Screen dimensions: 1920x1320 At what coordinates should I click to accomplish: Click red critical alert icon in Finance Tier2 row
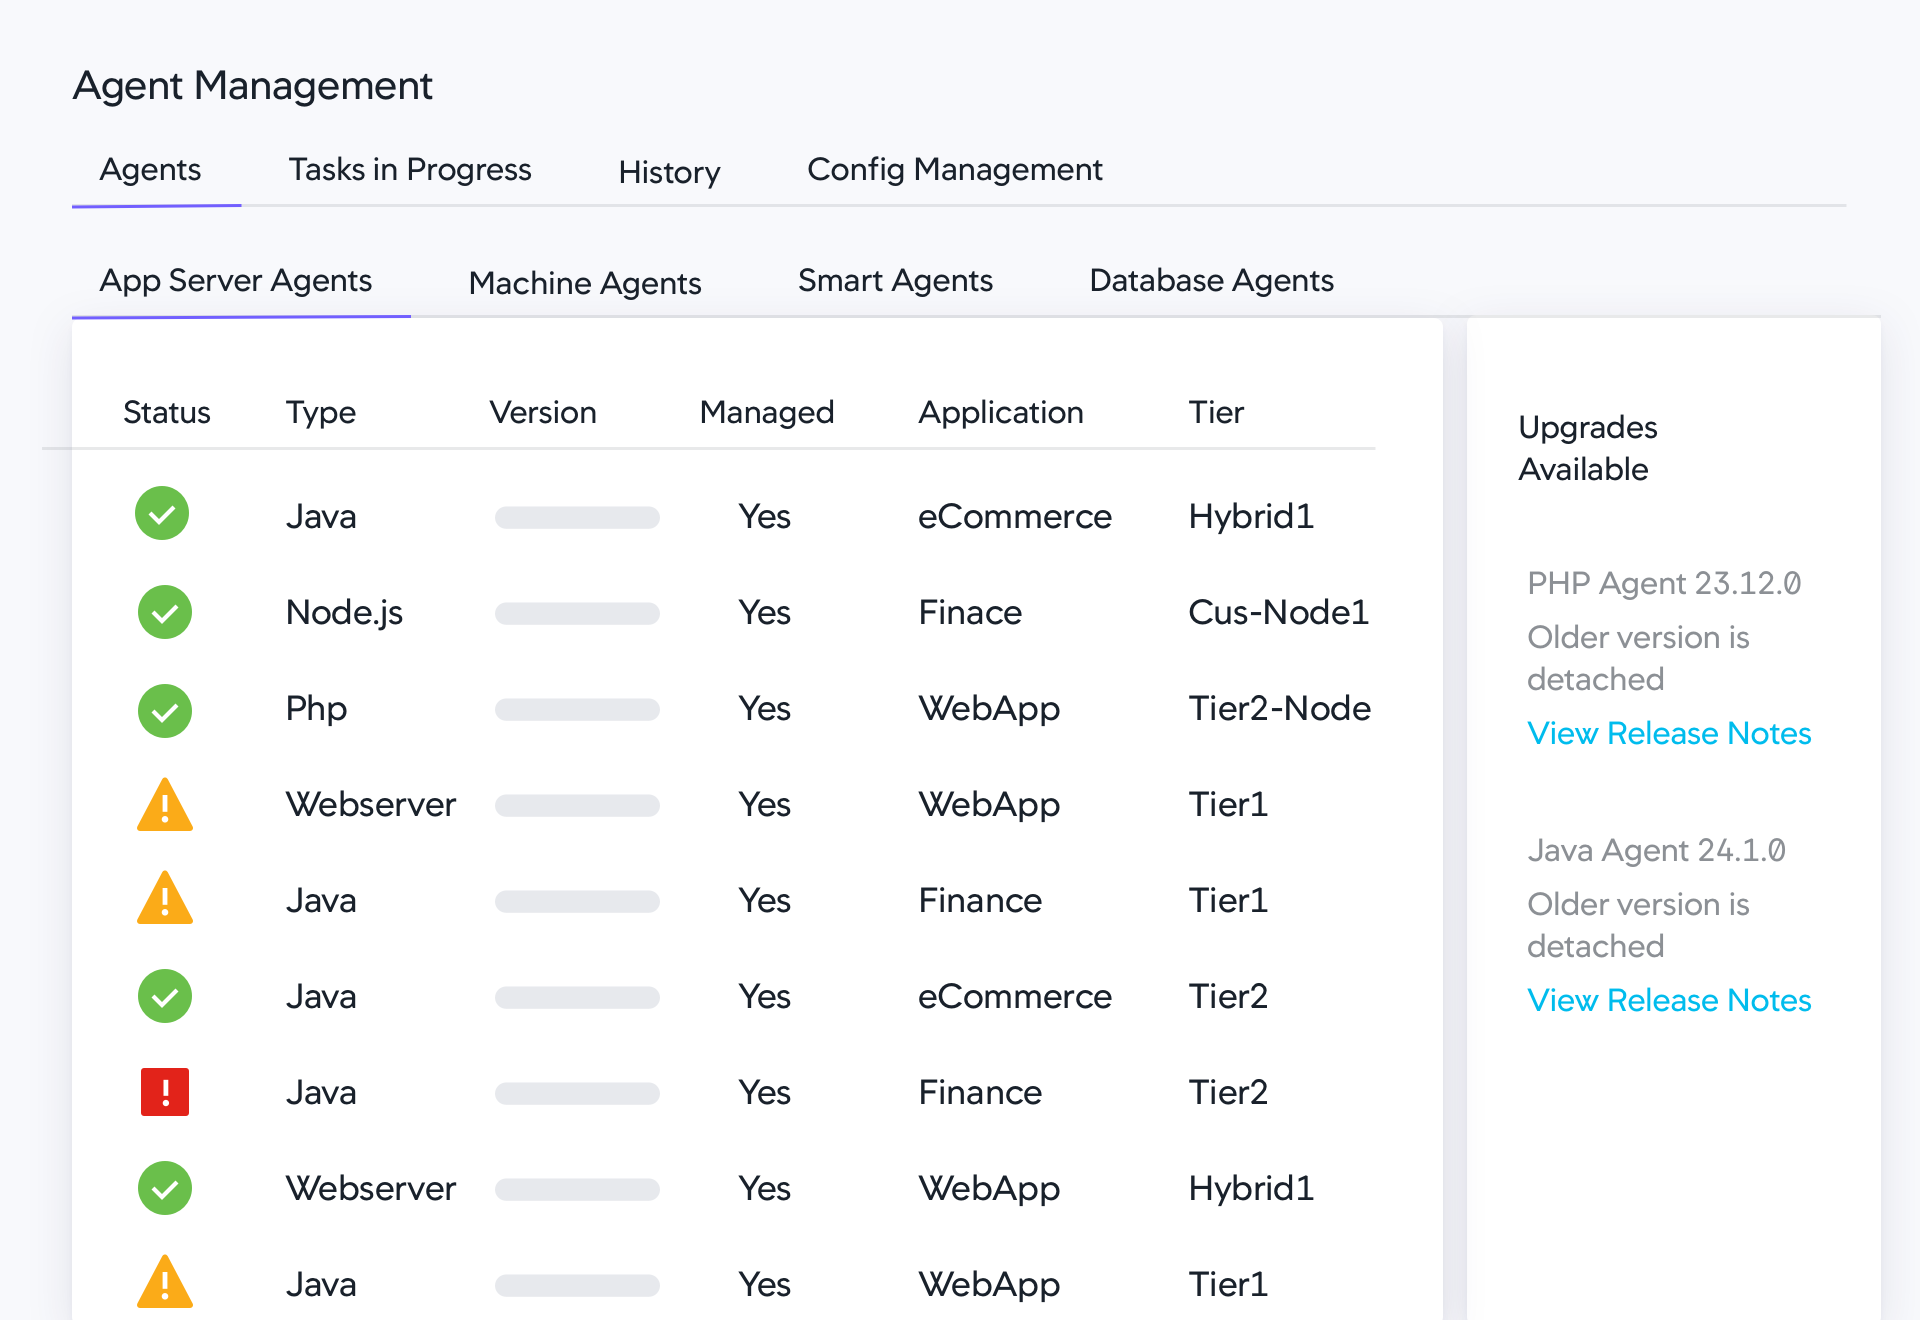[165, 1092]
